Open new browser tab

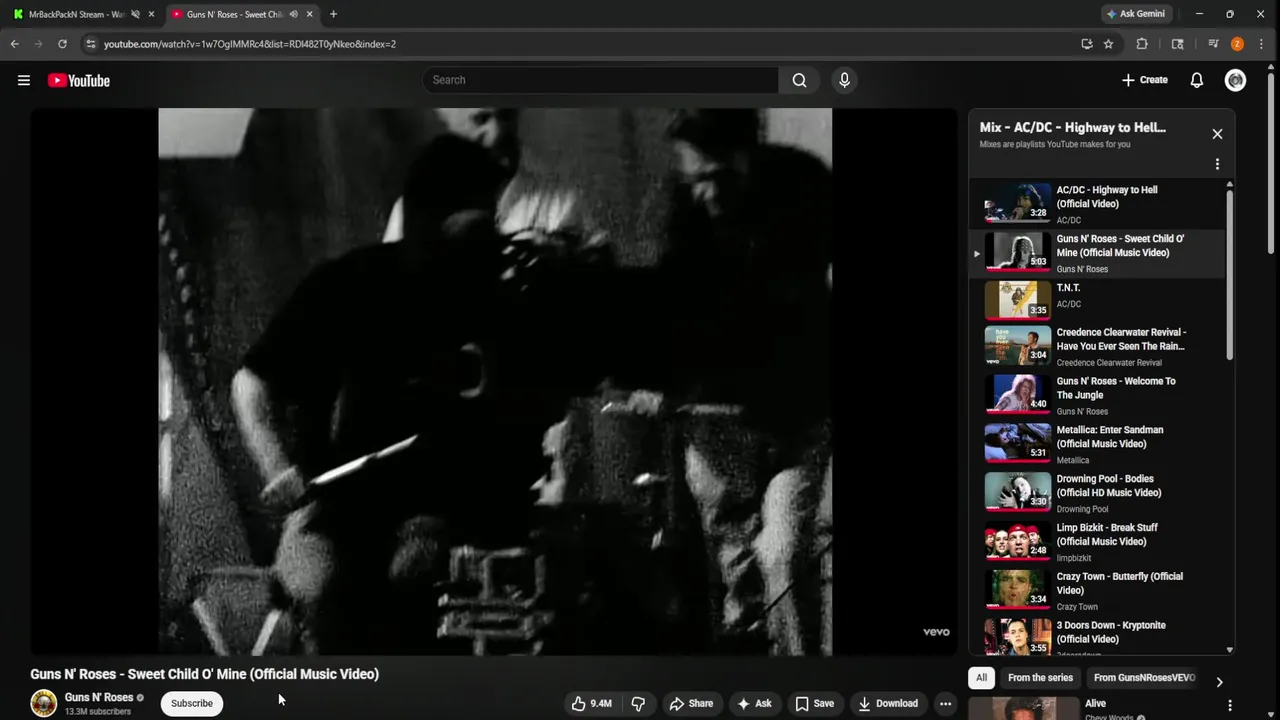point(333,14)
